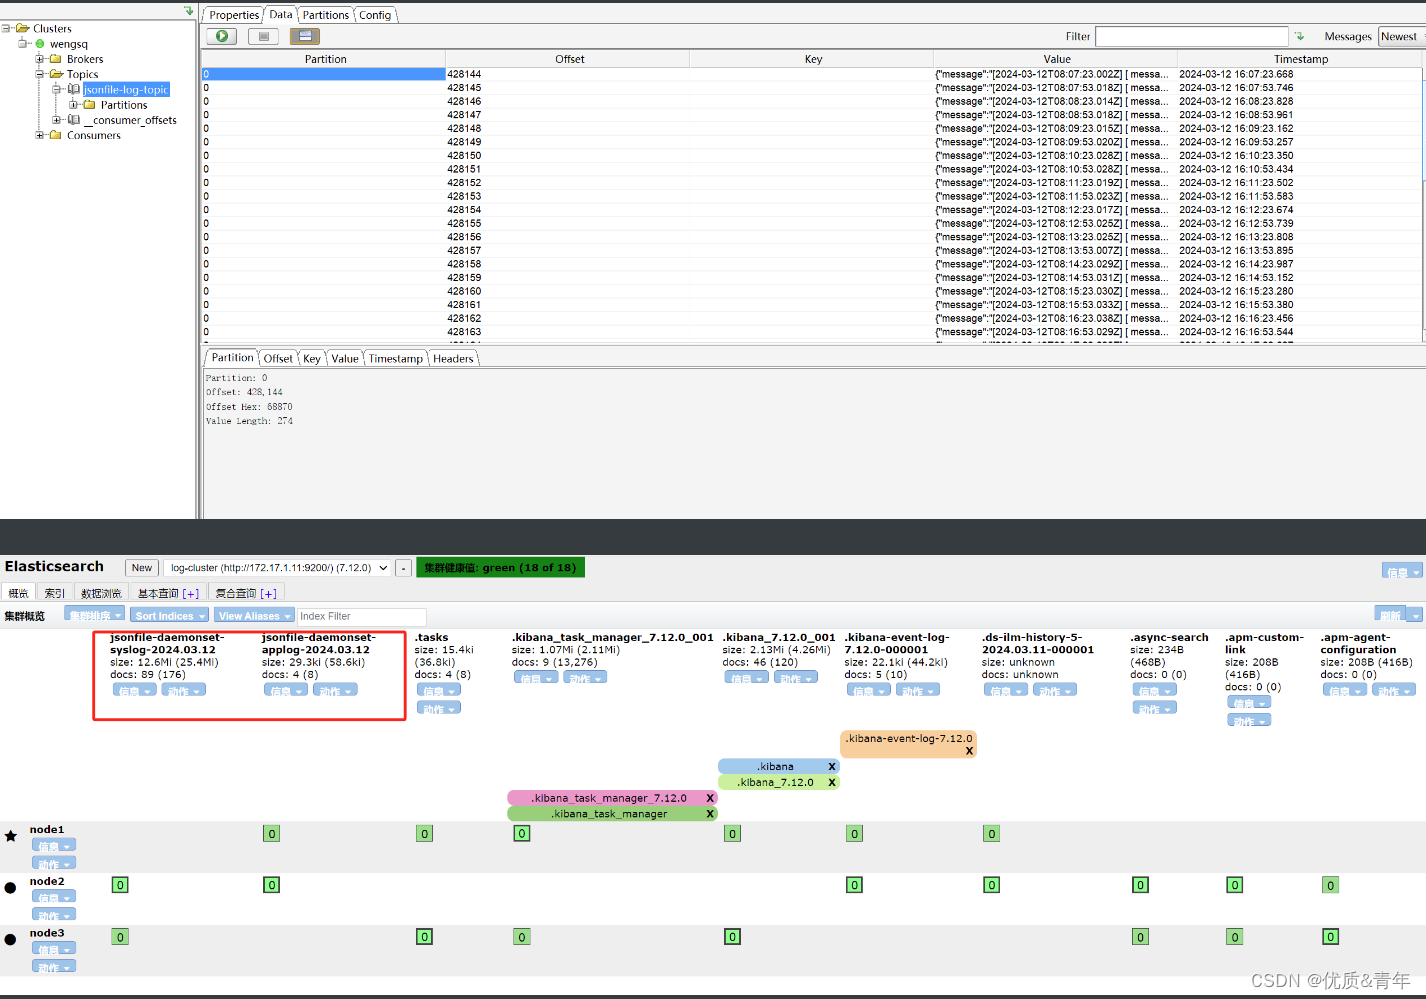Switch to the Properties tab
The height and width of the screenshot is (999, 1426).
point(234,15)
